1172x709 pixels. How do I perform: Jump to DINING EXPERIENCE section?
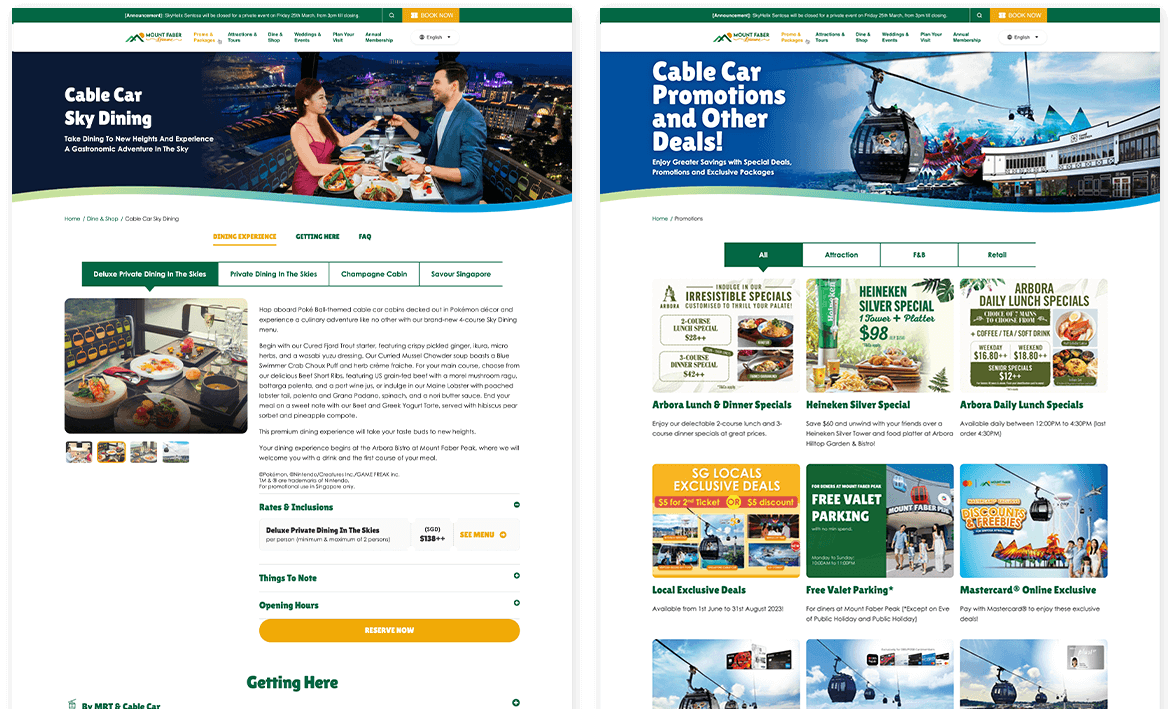click(244, 237)
